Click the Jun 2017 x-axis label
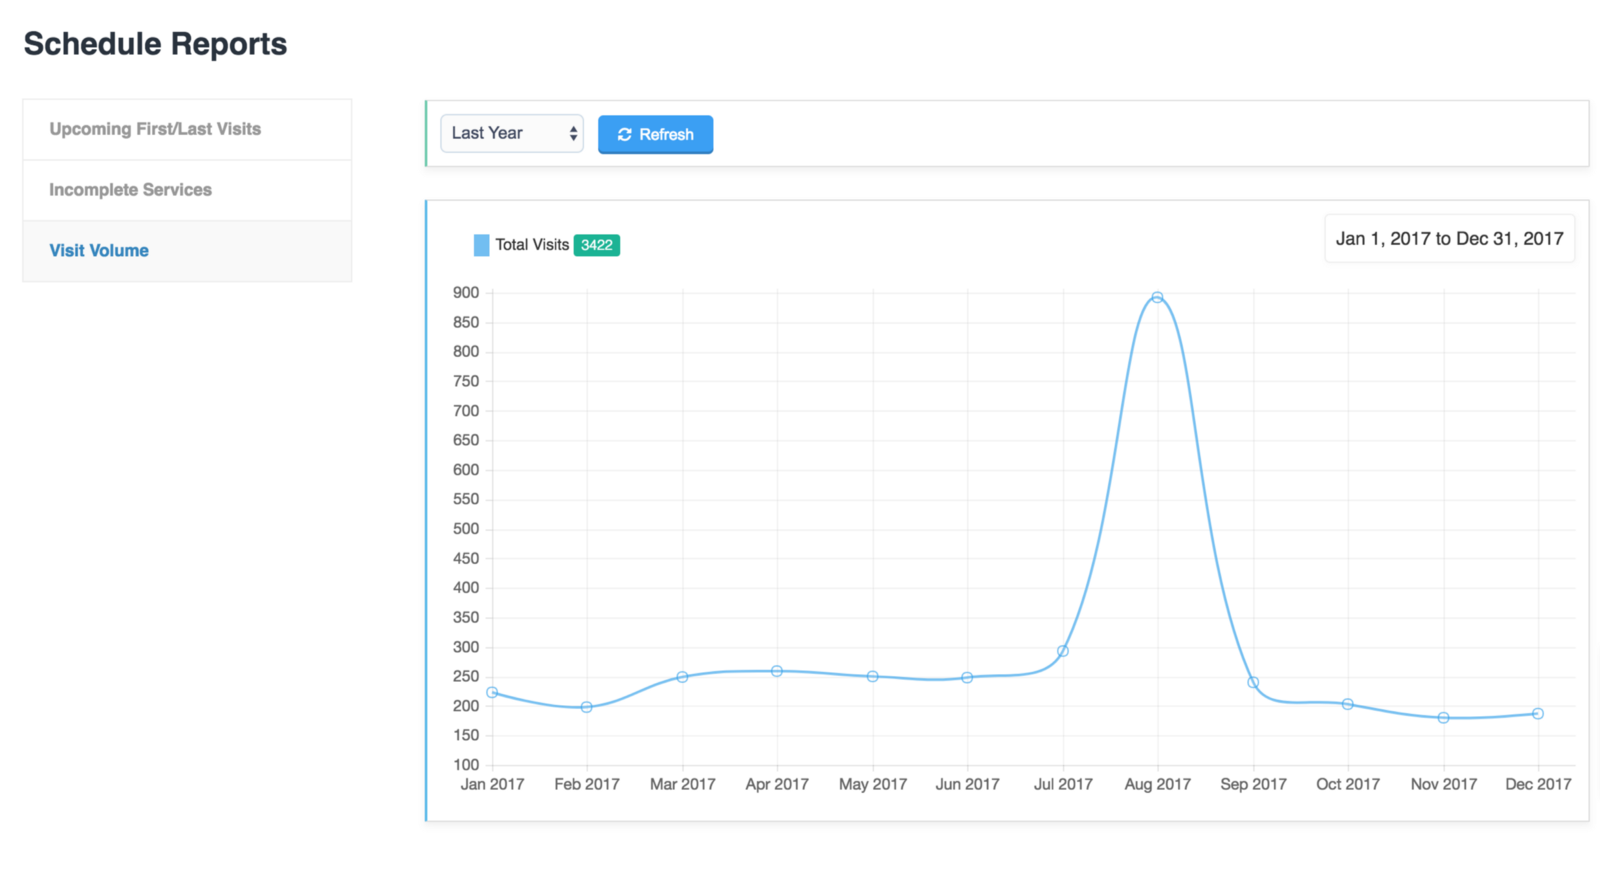 coord(967,784)
